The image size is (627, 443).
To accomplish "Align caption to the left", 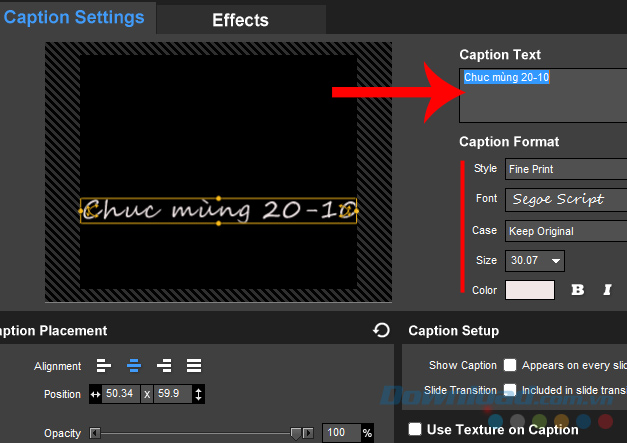I will pos(104,366).
